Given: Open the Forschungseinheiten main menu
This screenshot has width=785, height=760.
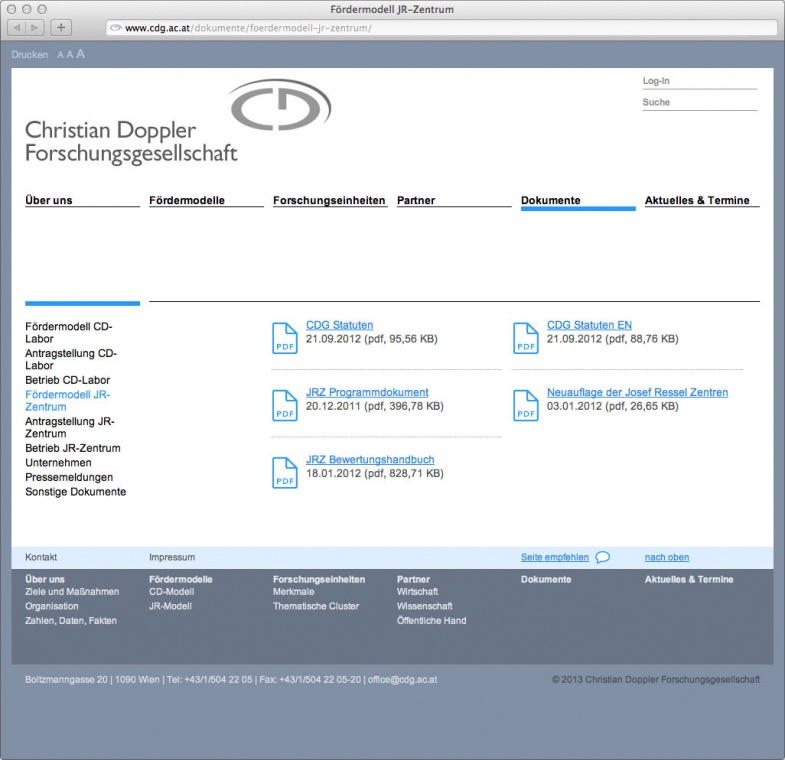Looking at the screenshot, I should point(329,200).
